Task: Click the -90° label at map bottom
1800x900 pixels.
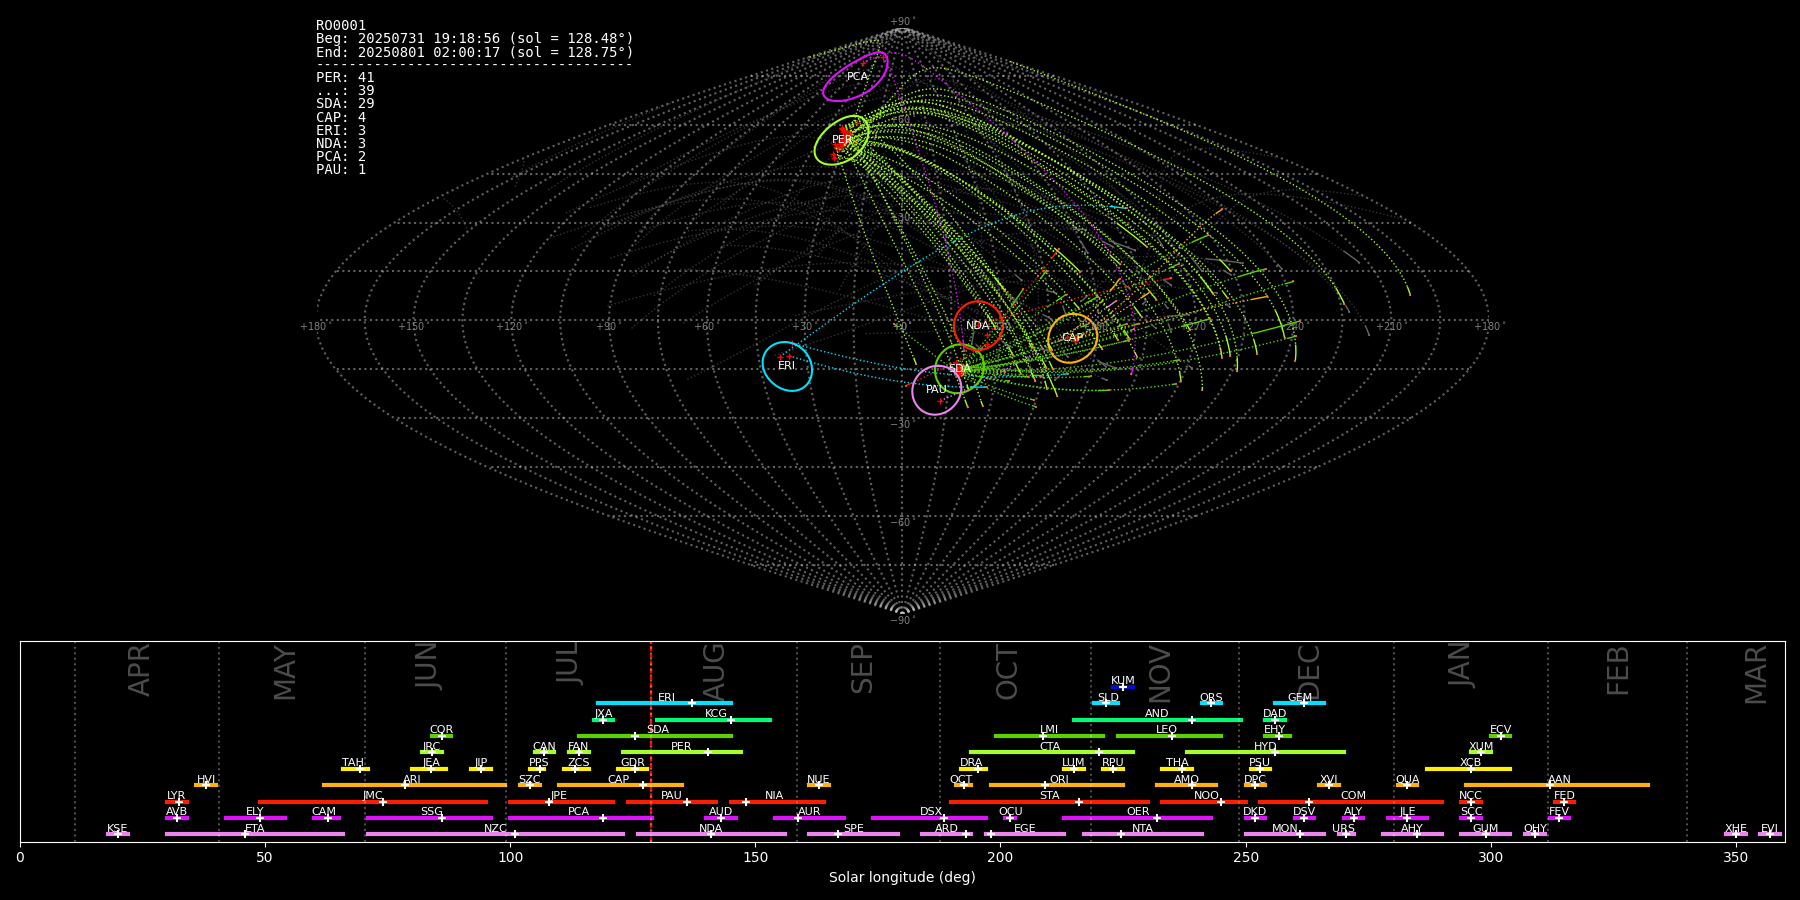Action: pyautogui.click(x=902, y=620)
